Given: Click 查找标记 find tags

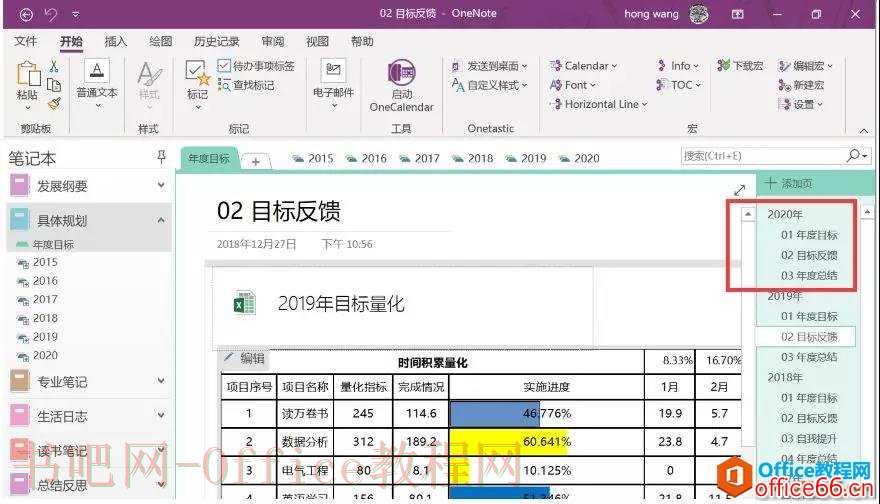Looking at the screenshot, I should pyautogui.click(x=246, y=85).
